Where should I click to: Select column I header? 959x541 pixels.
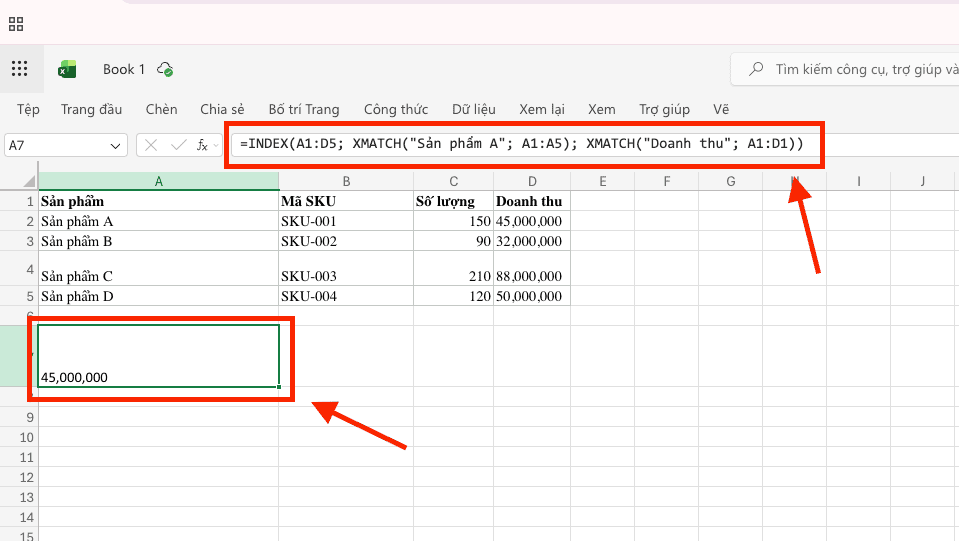(859, 181)
